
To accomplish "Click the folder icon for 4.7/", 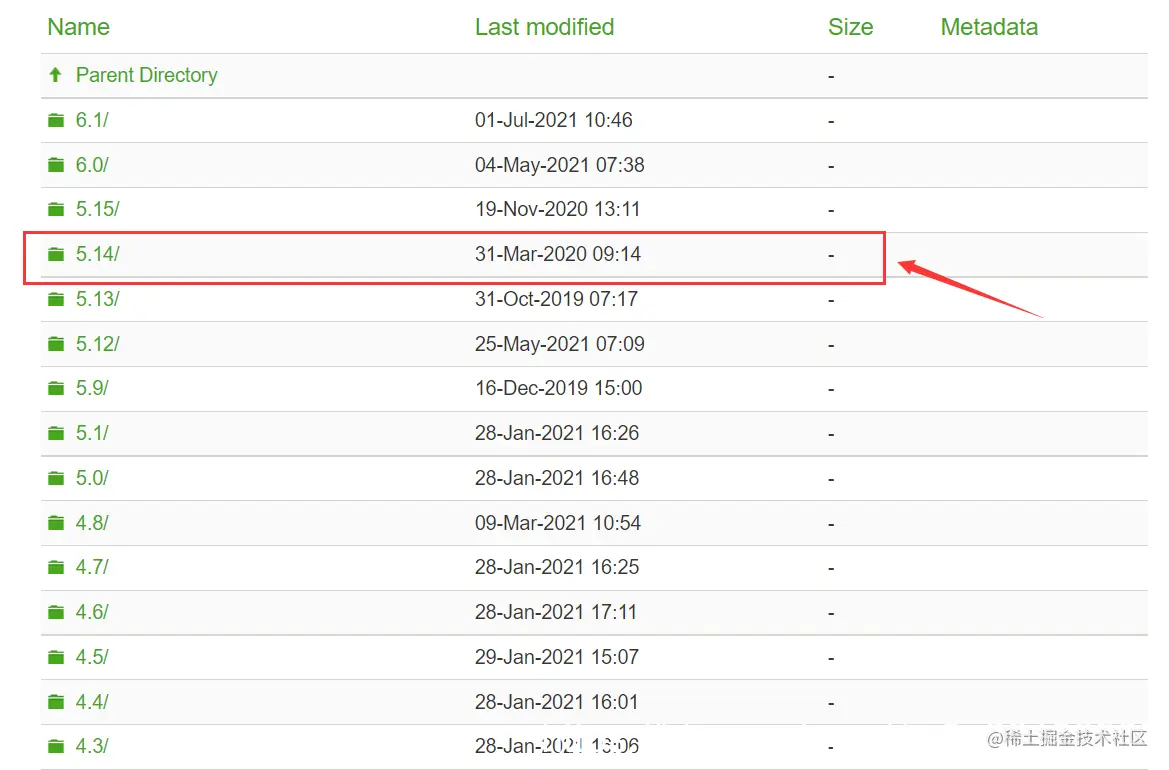I will pos(56,567).
